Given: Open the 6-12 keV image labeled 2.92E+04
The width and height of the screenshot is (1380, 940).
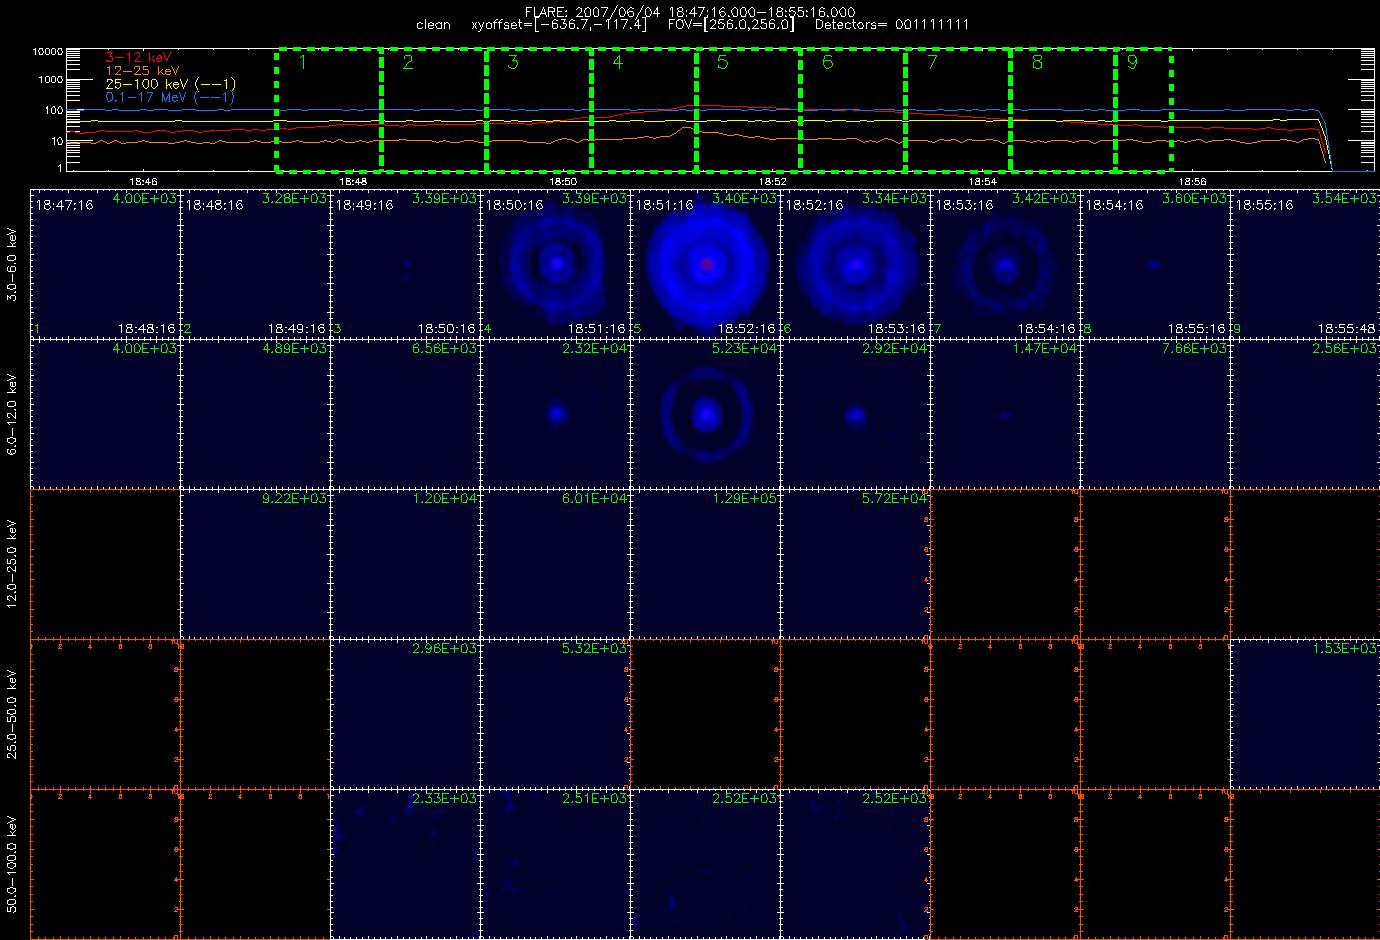Looking at the screenshot, I should click(856, 414).
